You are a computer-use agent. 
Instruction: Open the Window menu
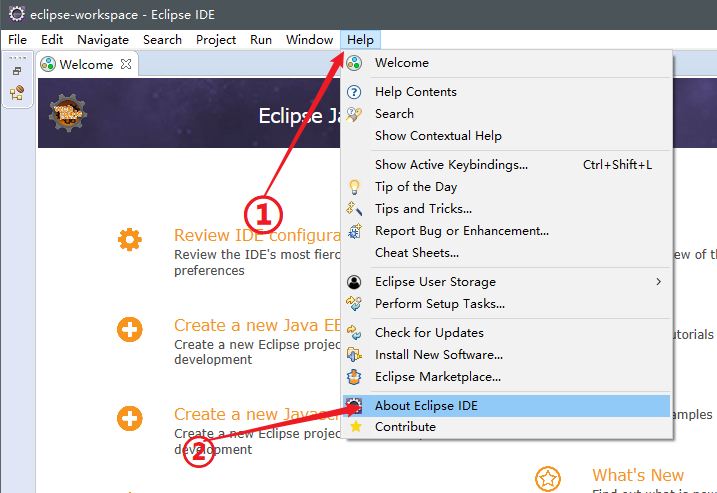point(309,40)
